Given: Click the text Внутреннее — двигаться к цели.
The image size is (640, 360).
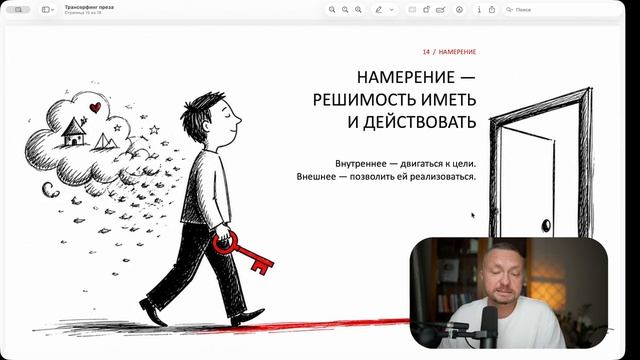Looking at the screenshot, I should pos(406,163).
